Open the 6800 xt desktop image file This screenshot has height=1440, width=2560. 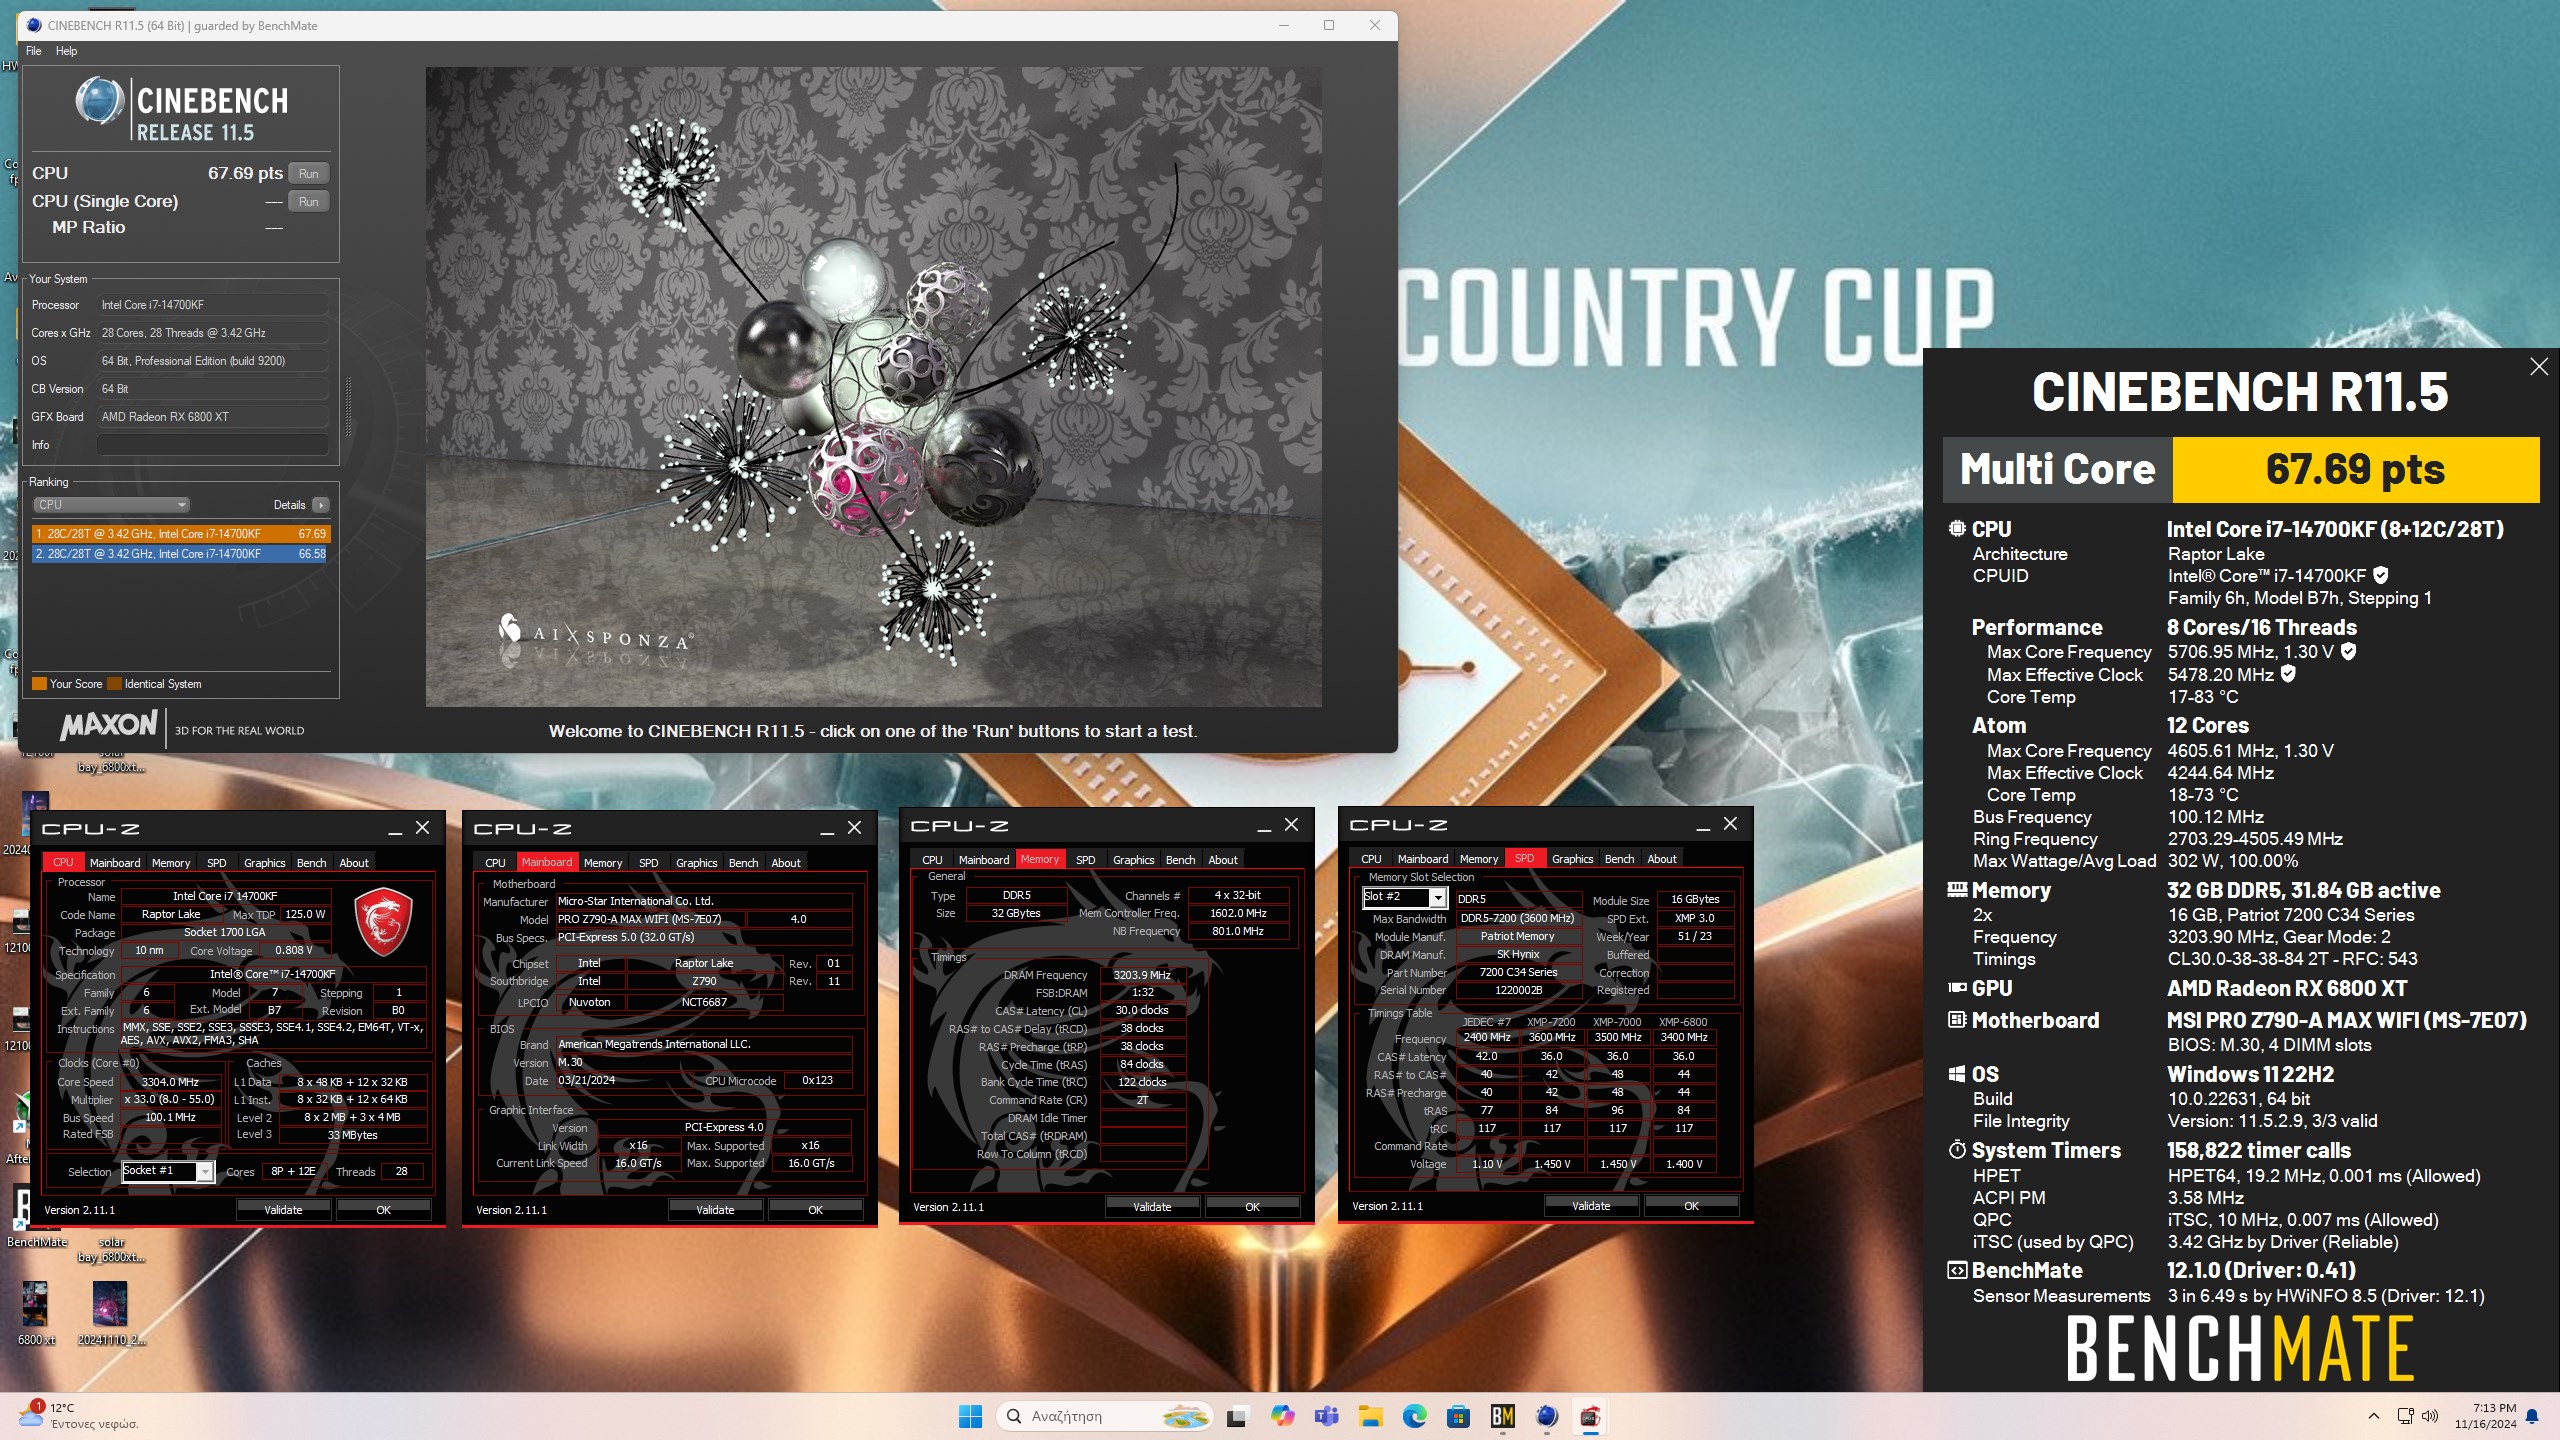[x=36, y=1313]
